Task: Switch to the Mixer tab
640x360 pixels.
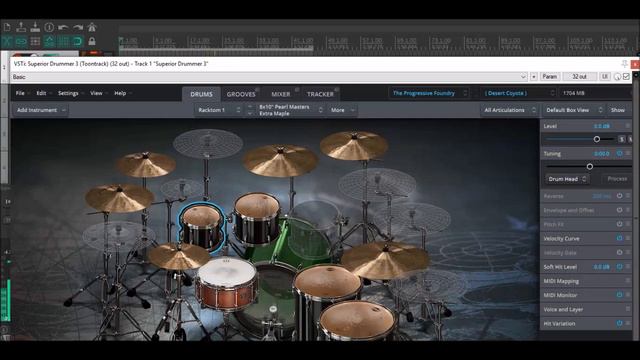Action: tap(281, 94)
